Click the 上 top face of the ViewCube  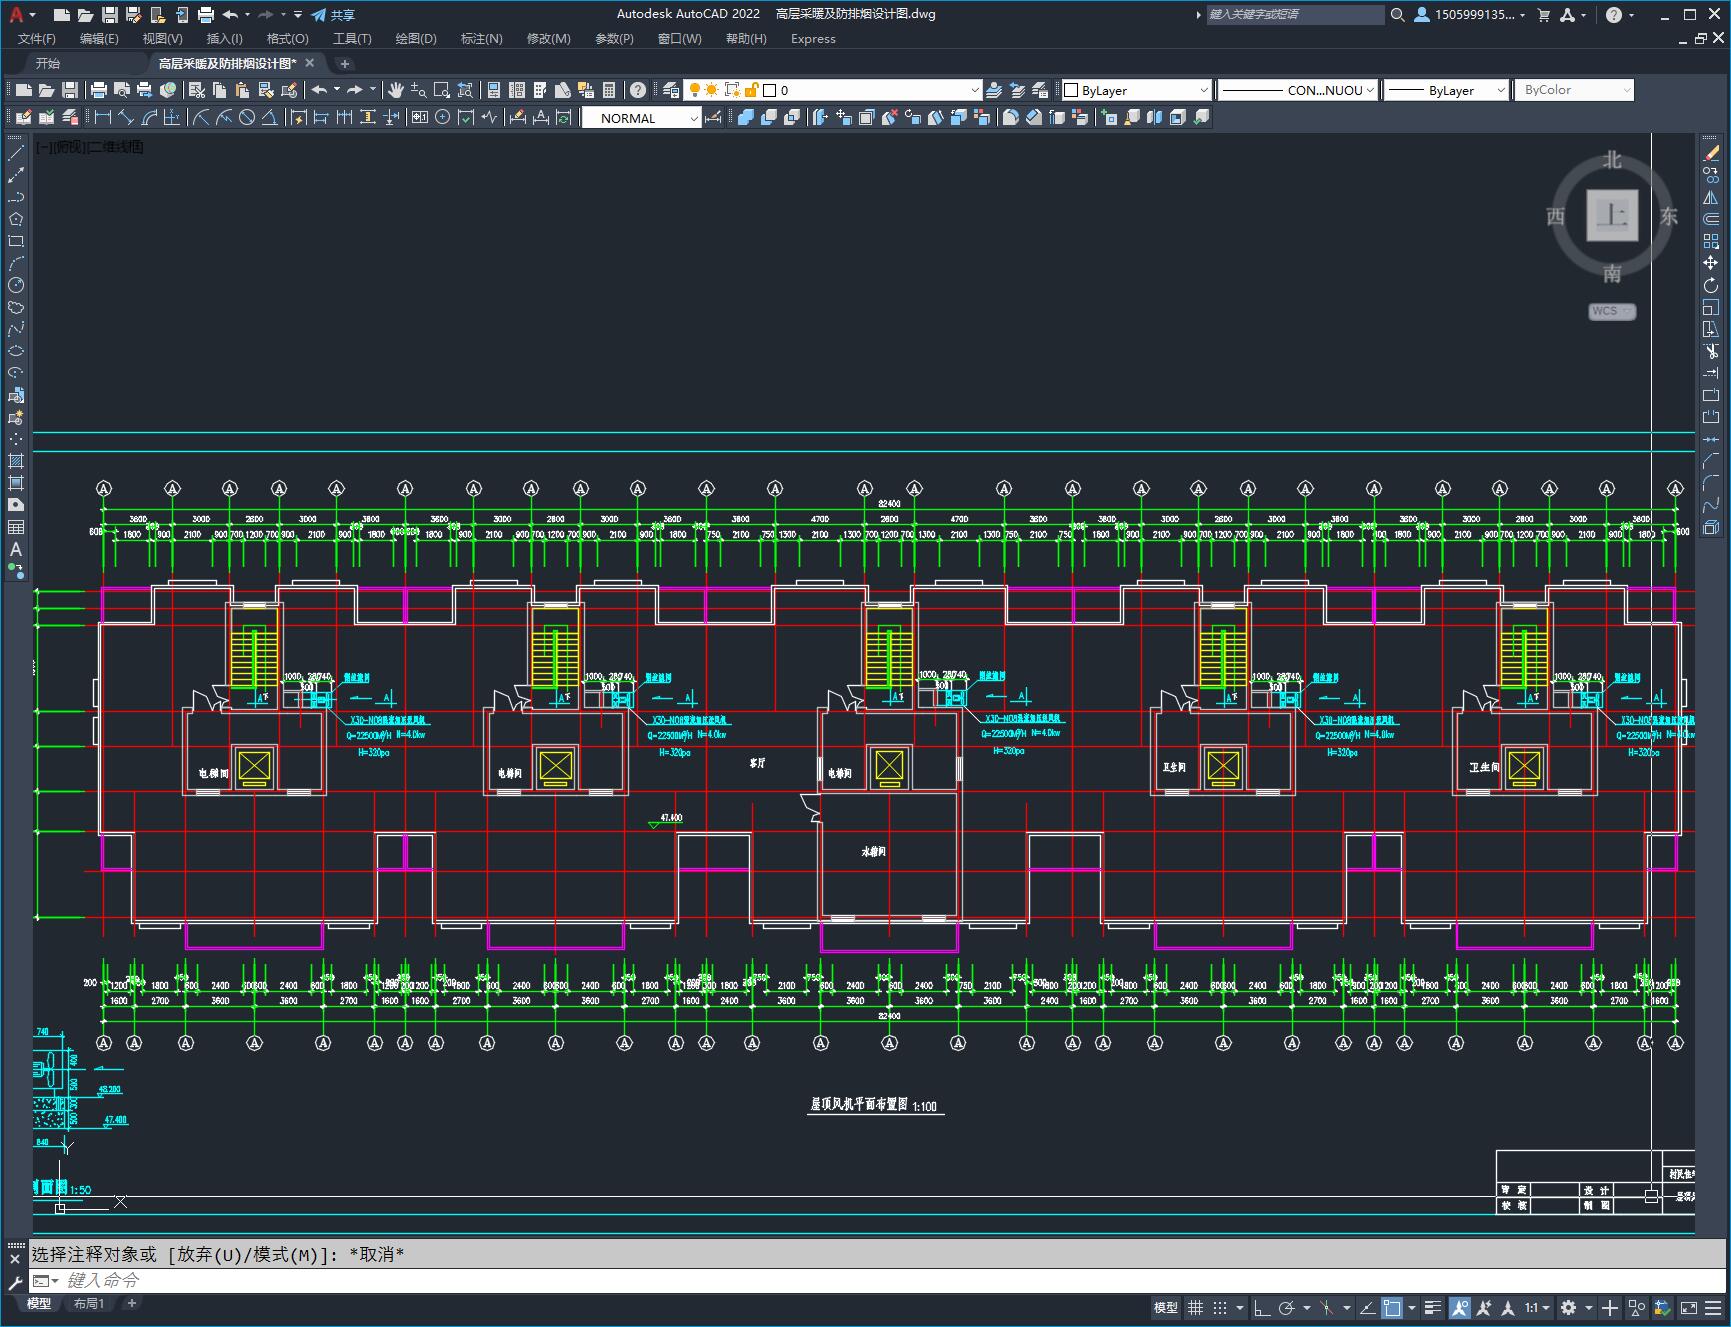point(1612,215)
